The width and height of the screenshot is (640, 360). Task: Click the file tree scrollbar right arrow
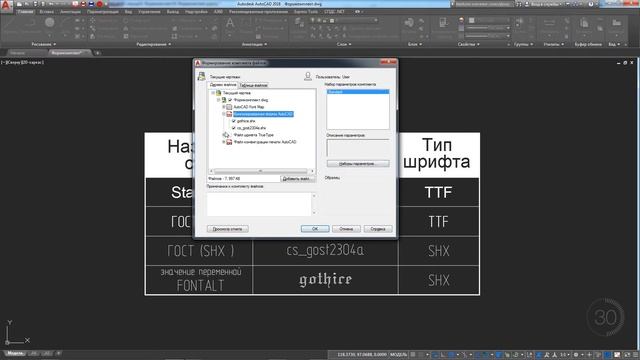coord(312,171)
